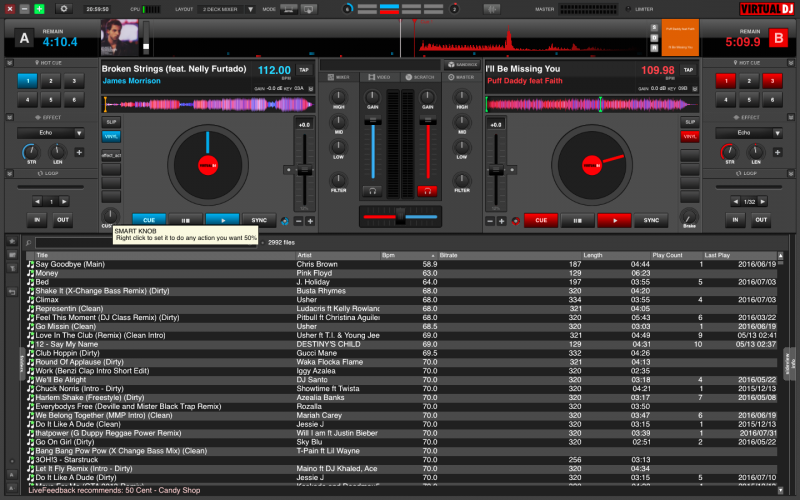Nudge deck A pitch up with plus
The height and width of the screenshot is (500, 800).
click(310, 221)
